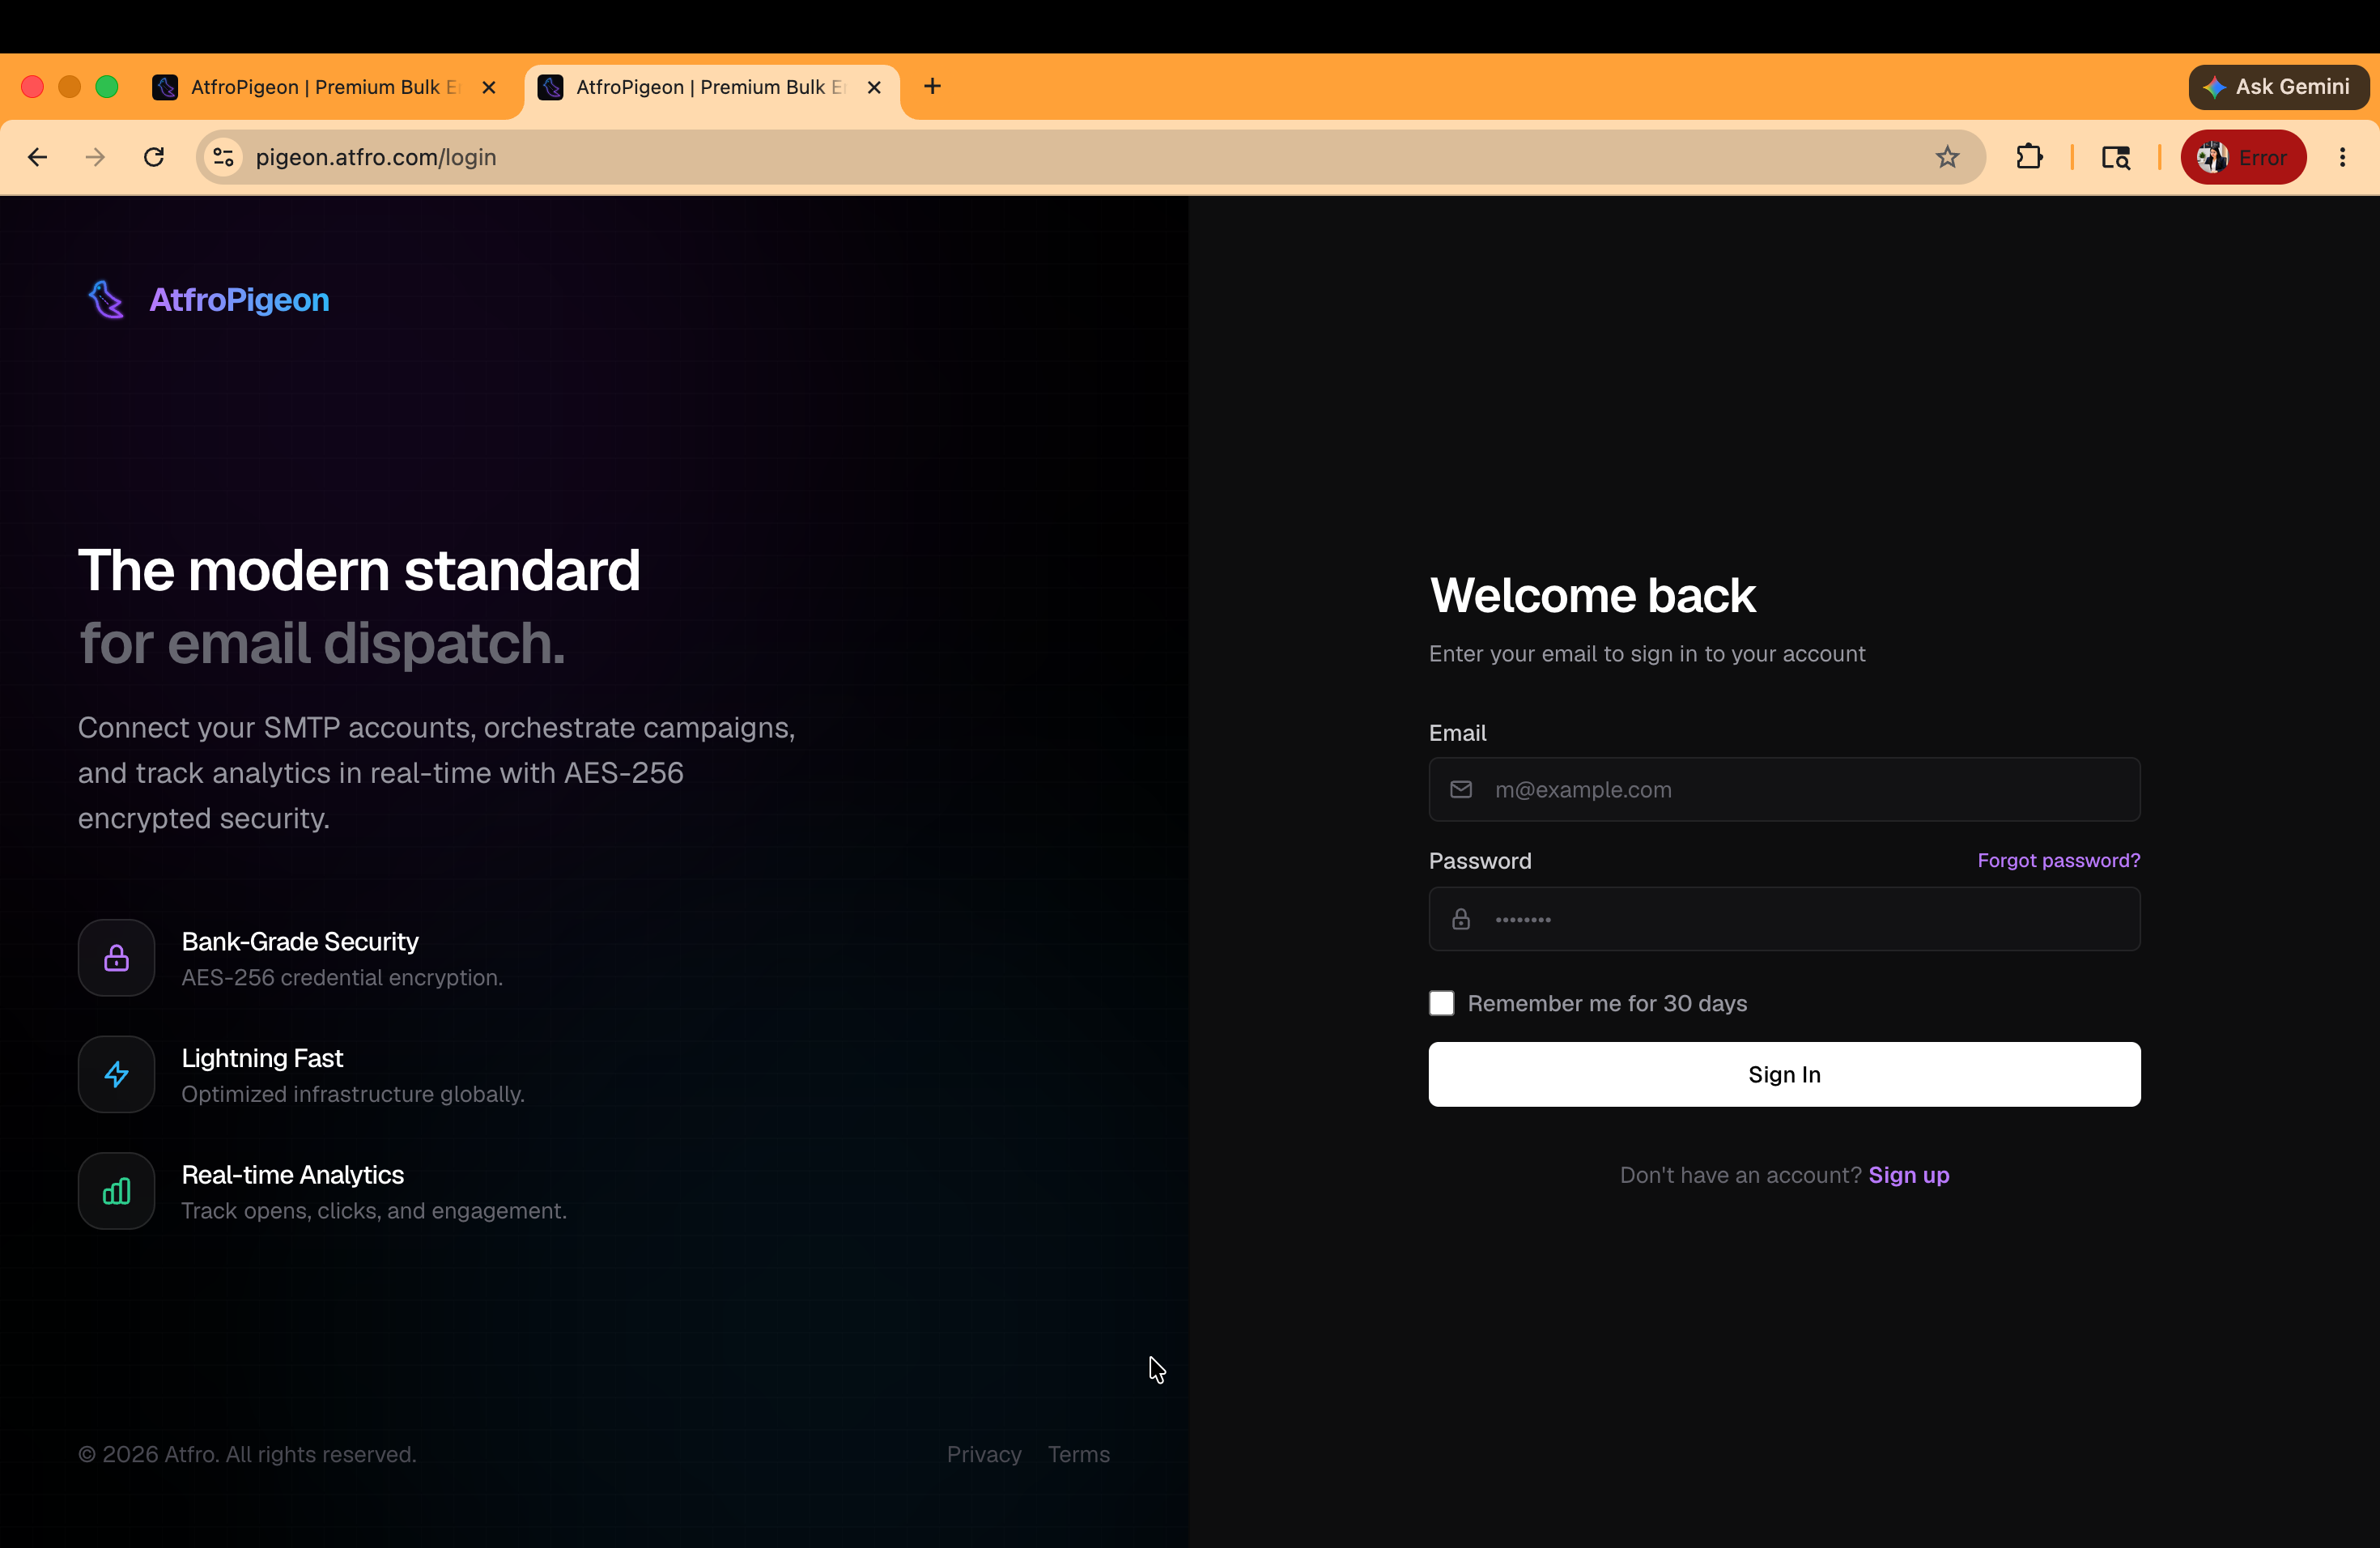Focus the Email input field
This screenshot has height=1548, width=2380.
pyautogui.click(x=1784, y=790)
